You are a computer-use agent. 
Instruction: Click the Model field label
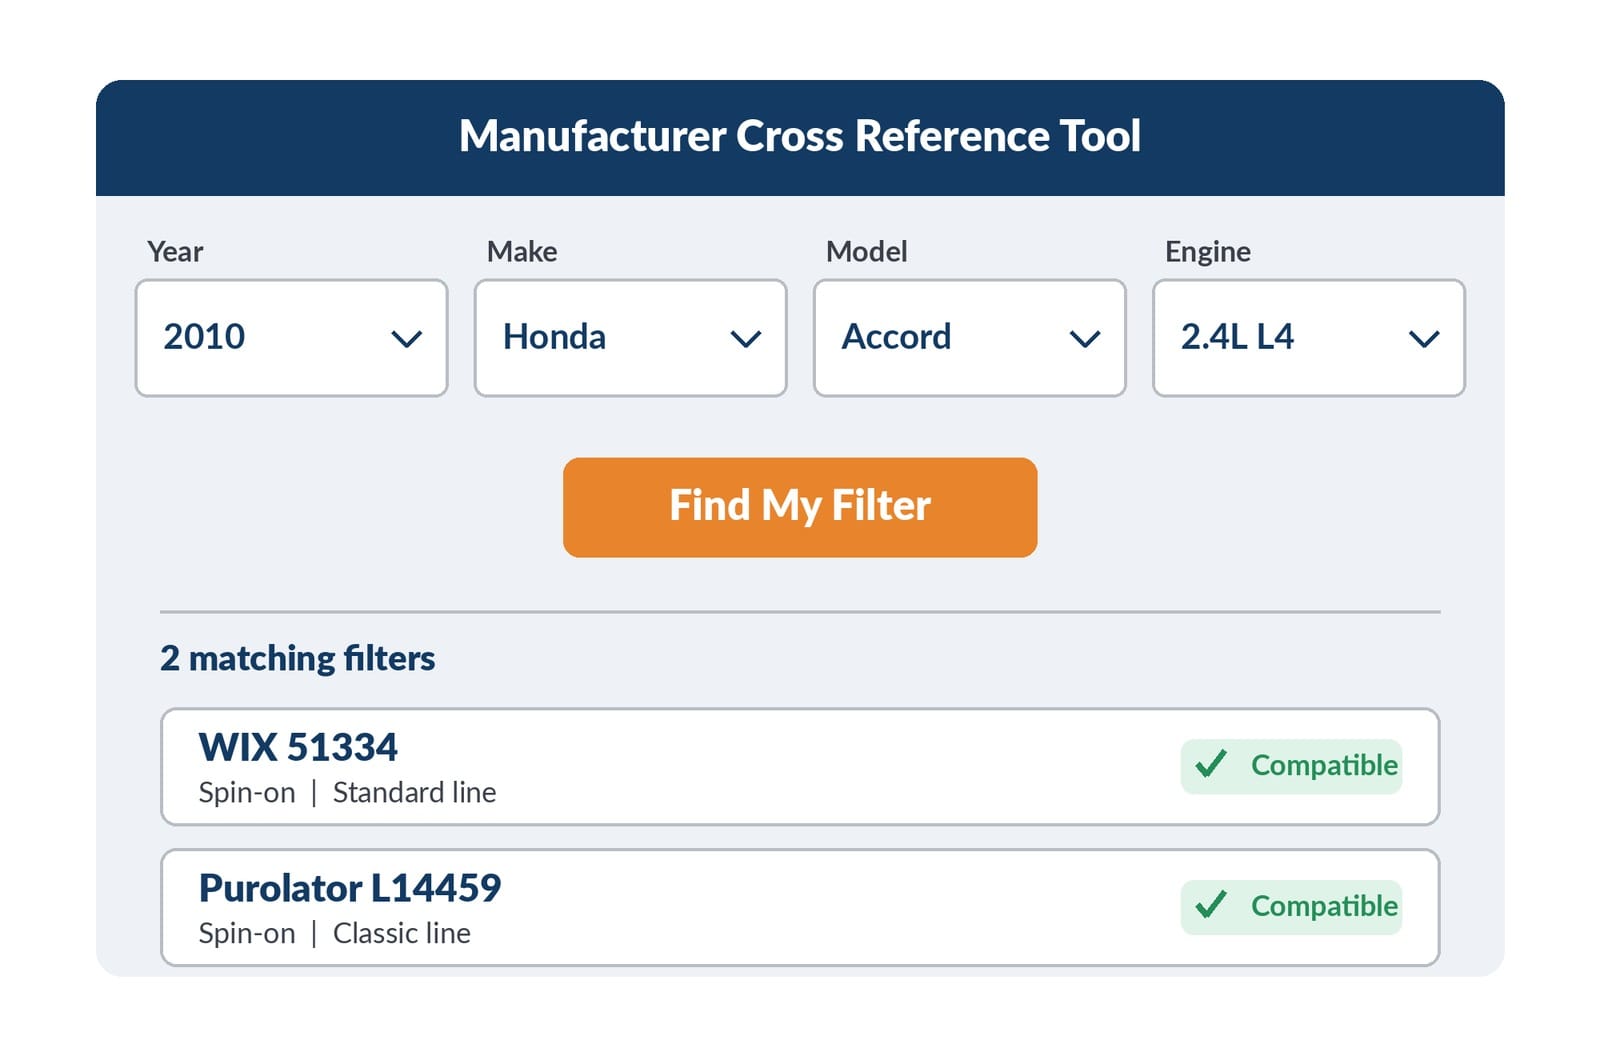(867, 252)
